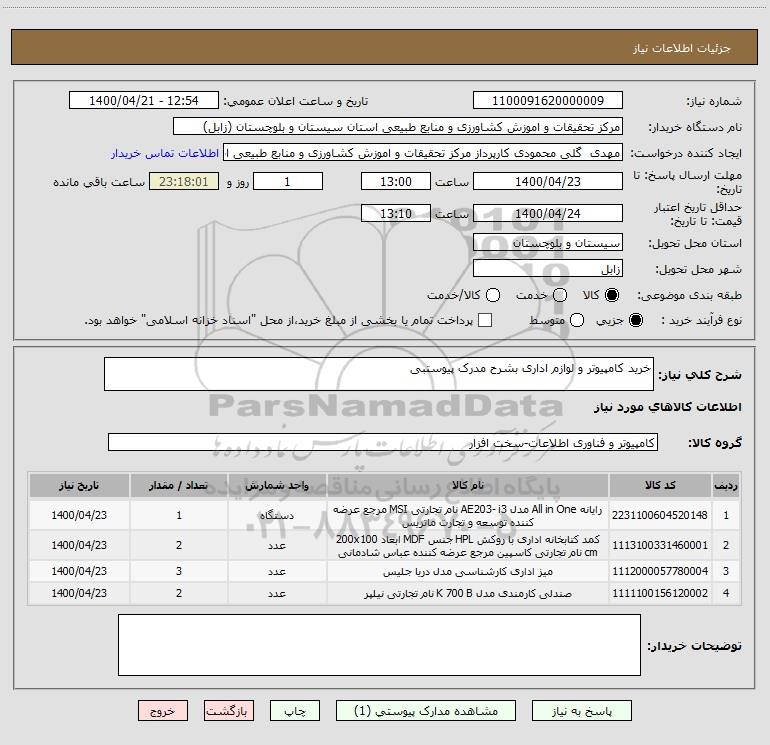Choose متوسط purchase process type
Viewport: 770px width, 745px height.
[577, 320]
